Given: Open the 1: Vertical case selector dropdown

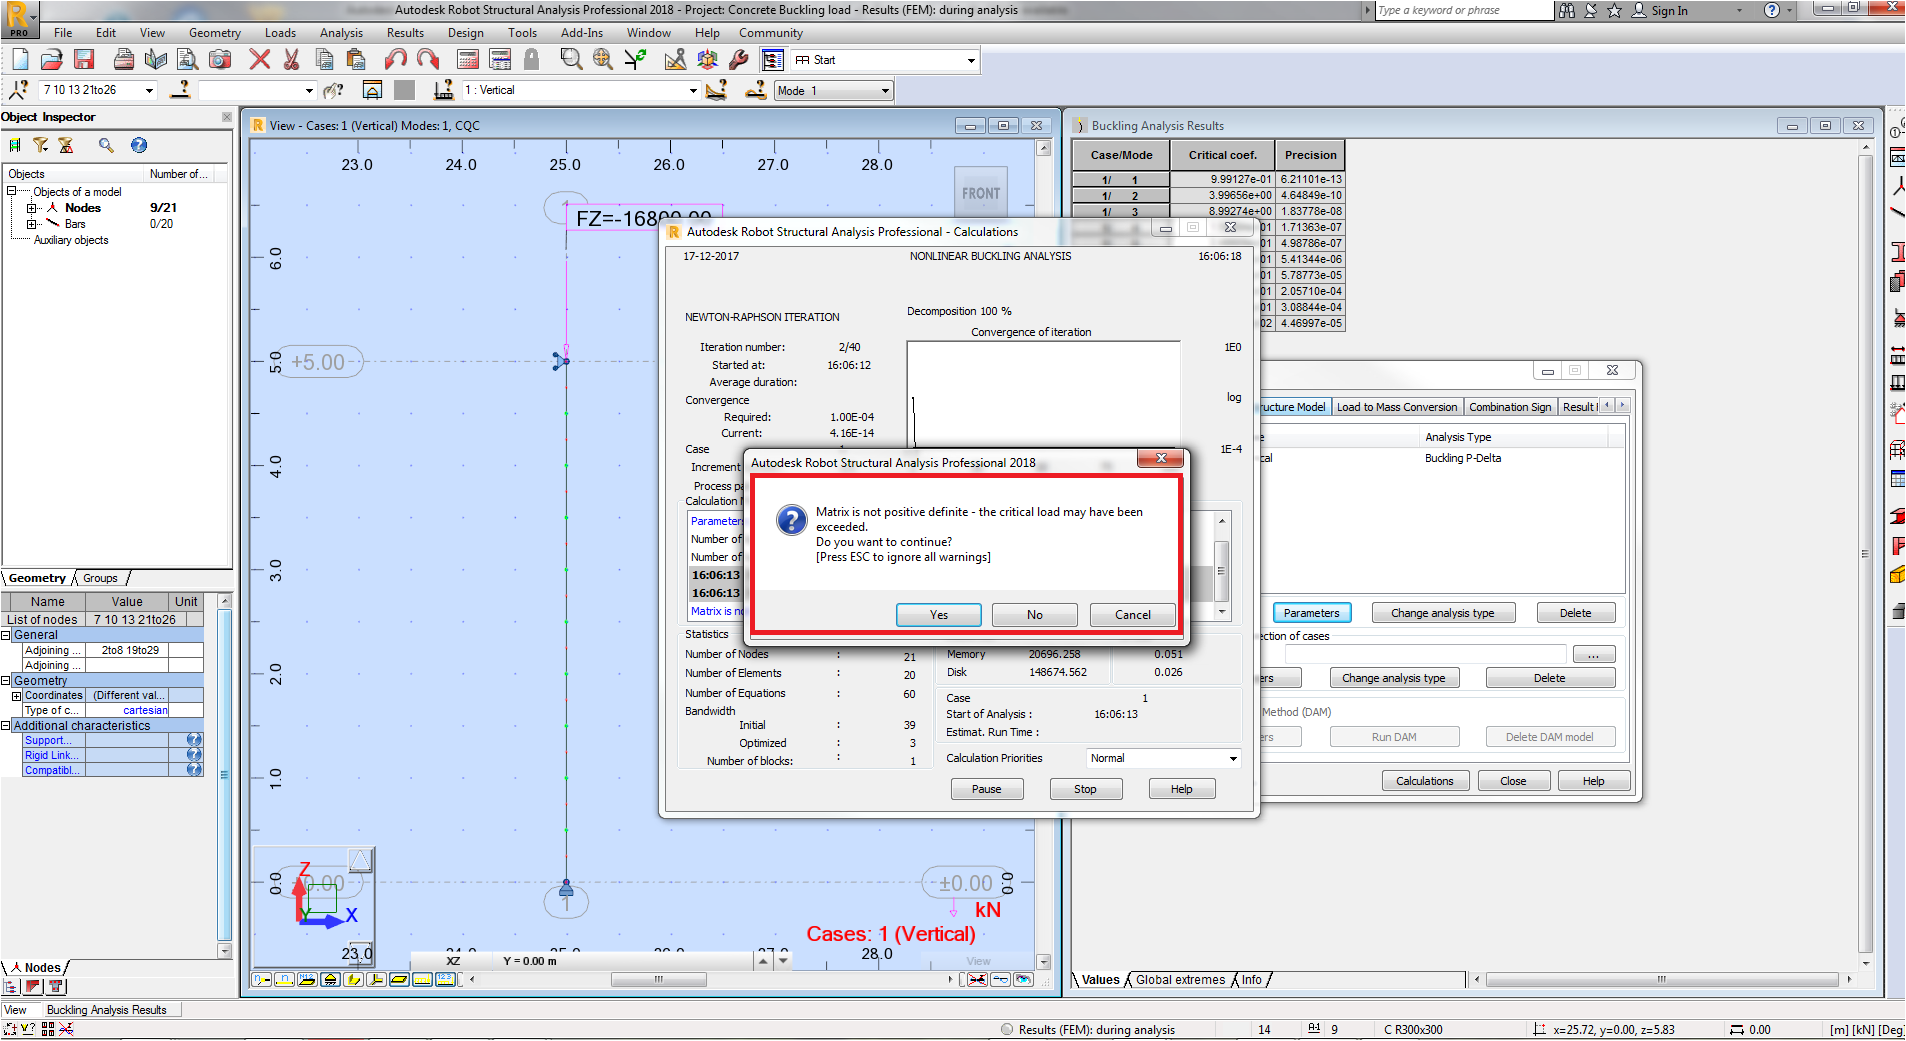Looking at the screenshot, I should pyautogui.click(x=692, y=90).
